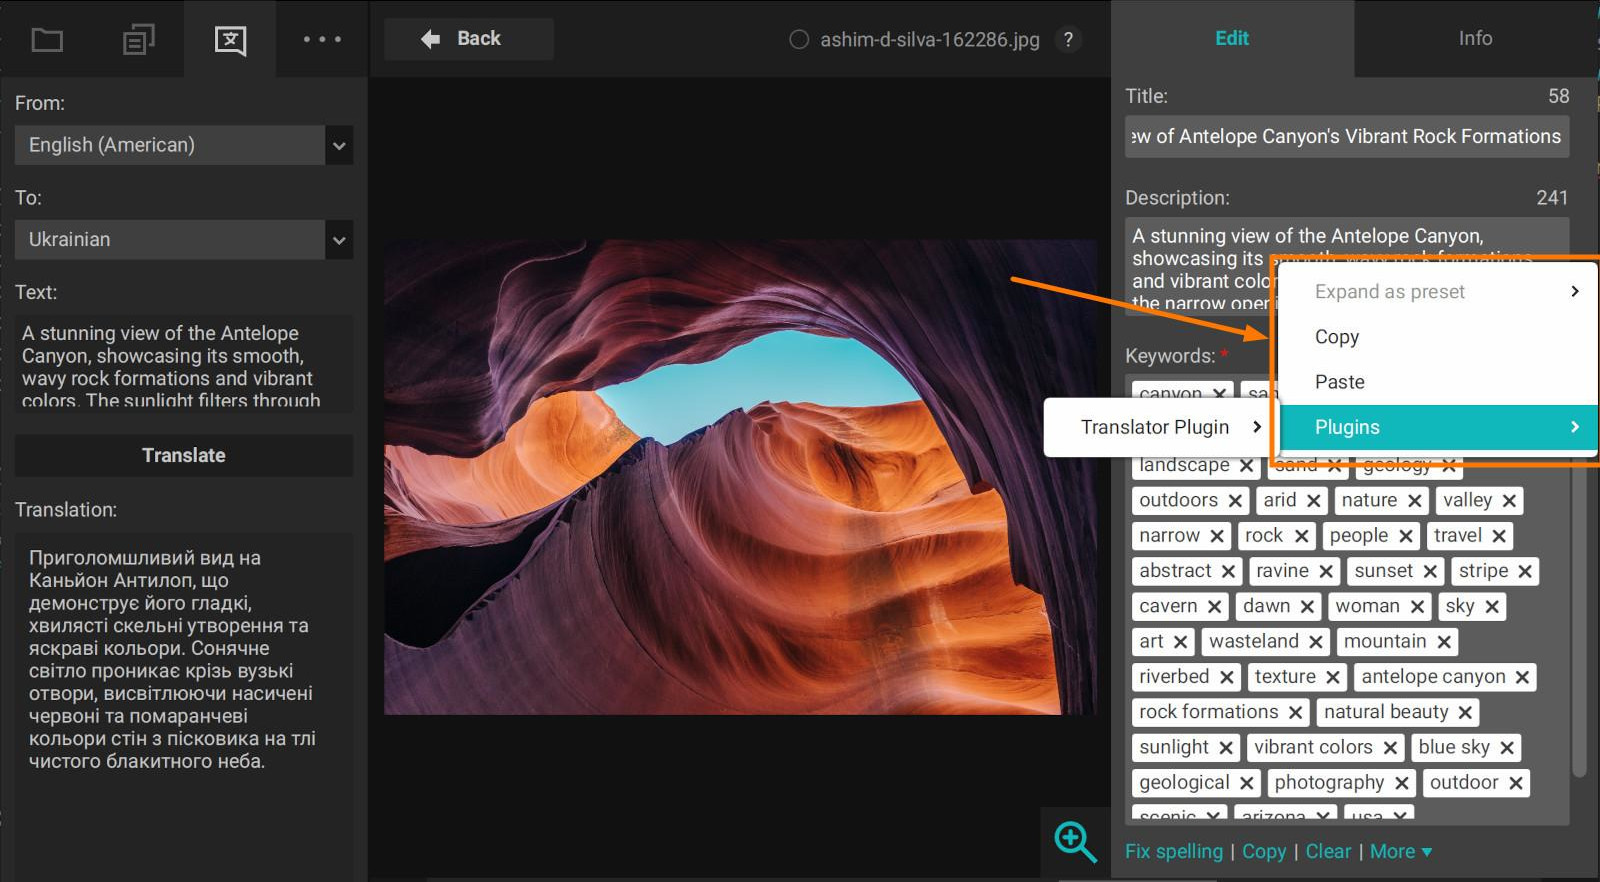
Task: Select the blue sky keyword text
Action: [x=1454, y=747]
